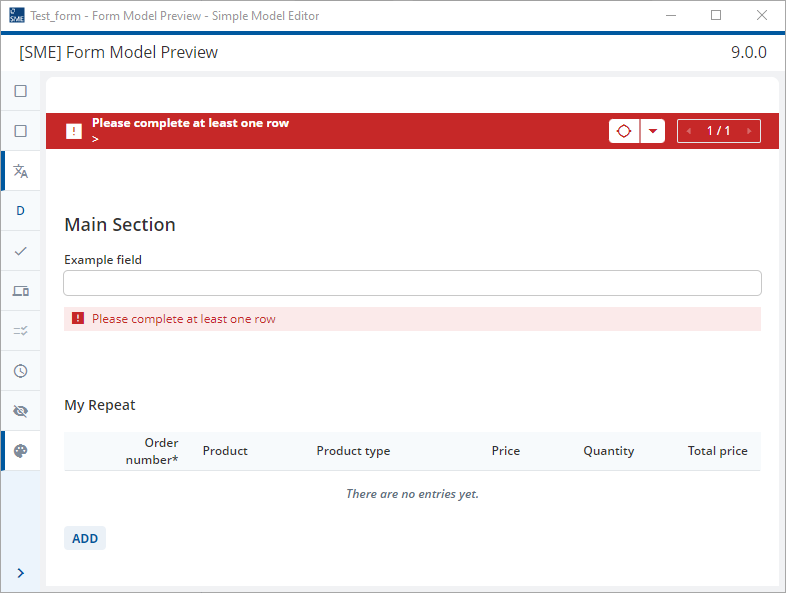Open the translation language icon in sidebar
This screenshot has width=786, height=593.
21,171
